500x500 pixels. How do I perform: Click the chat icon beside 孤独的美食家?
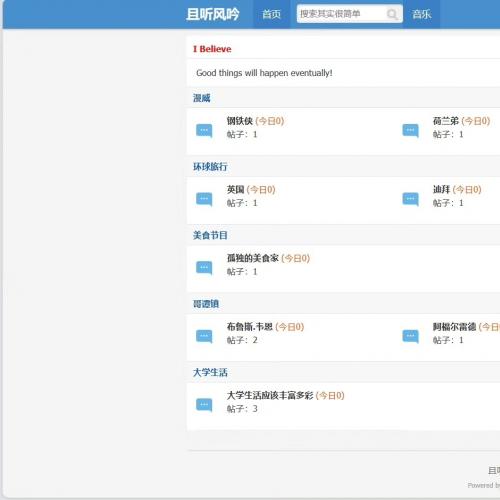(x=204, y=268)
